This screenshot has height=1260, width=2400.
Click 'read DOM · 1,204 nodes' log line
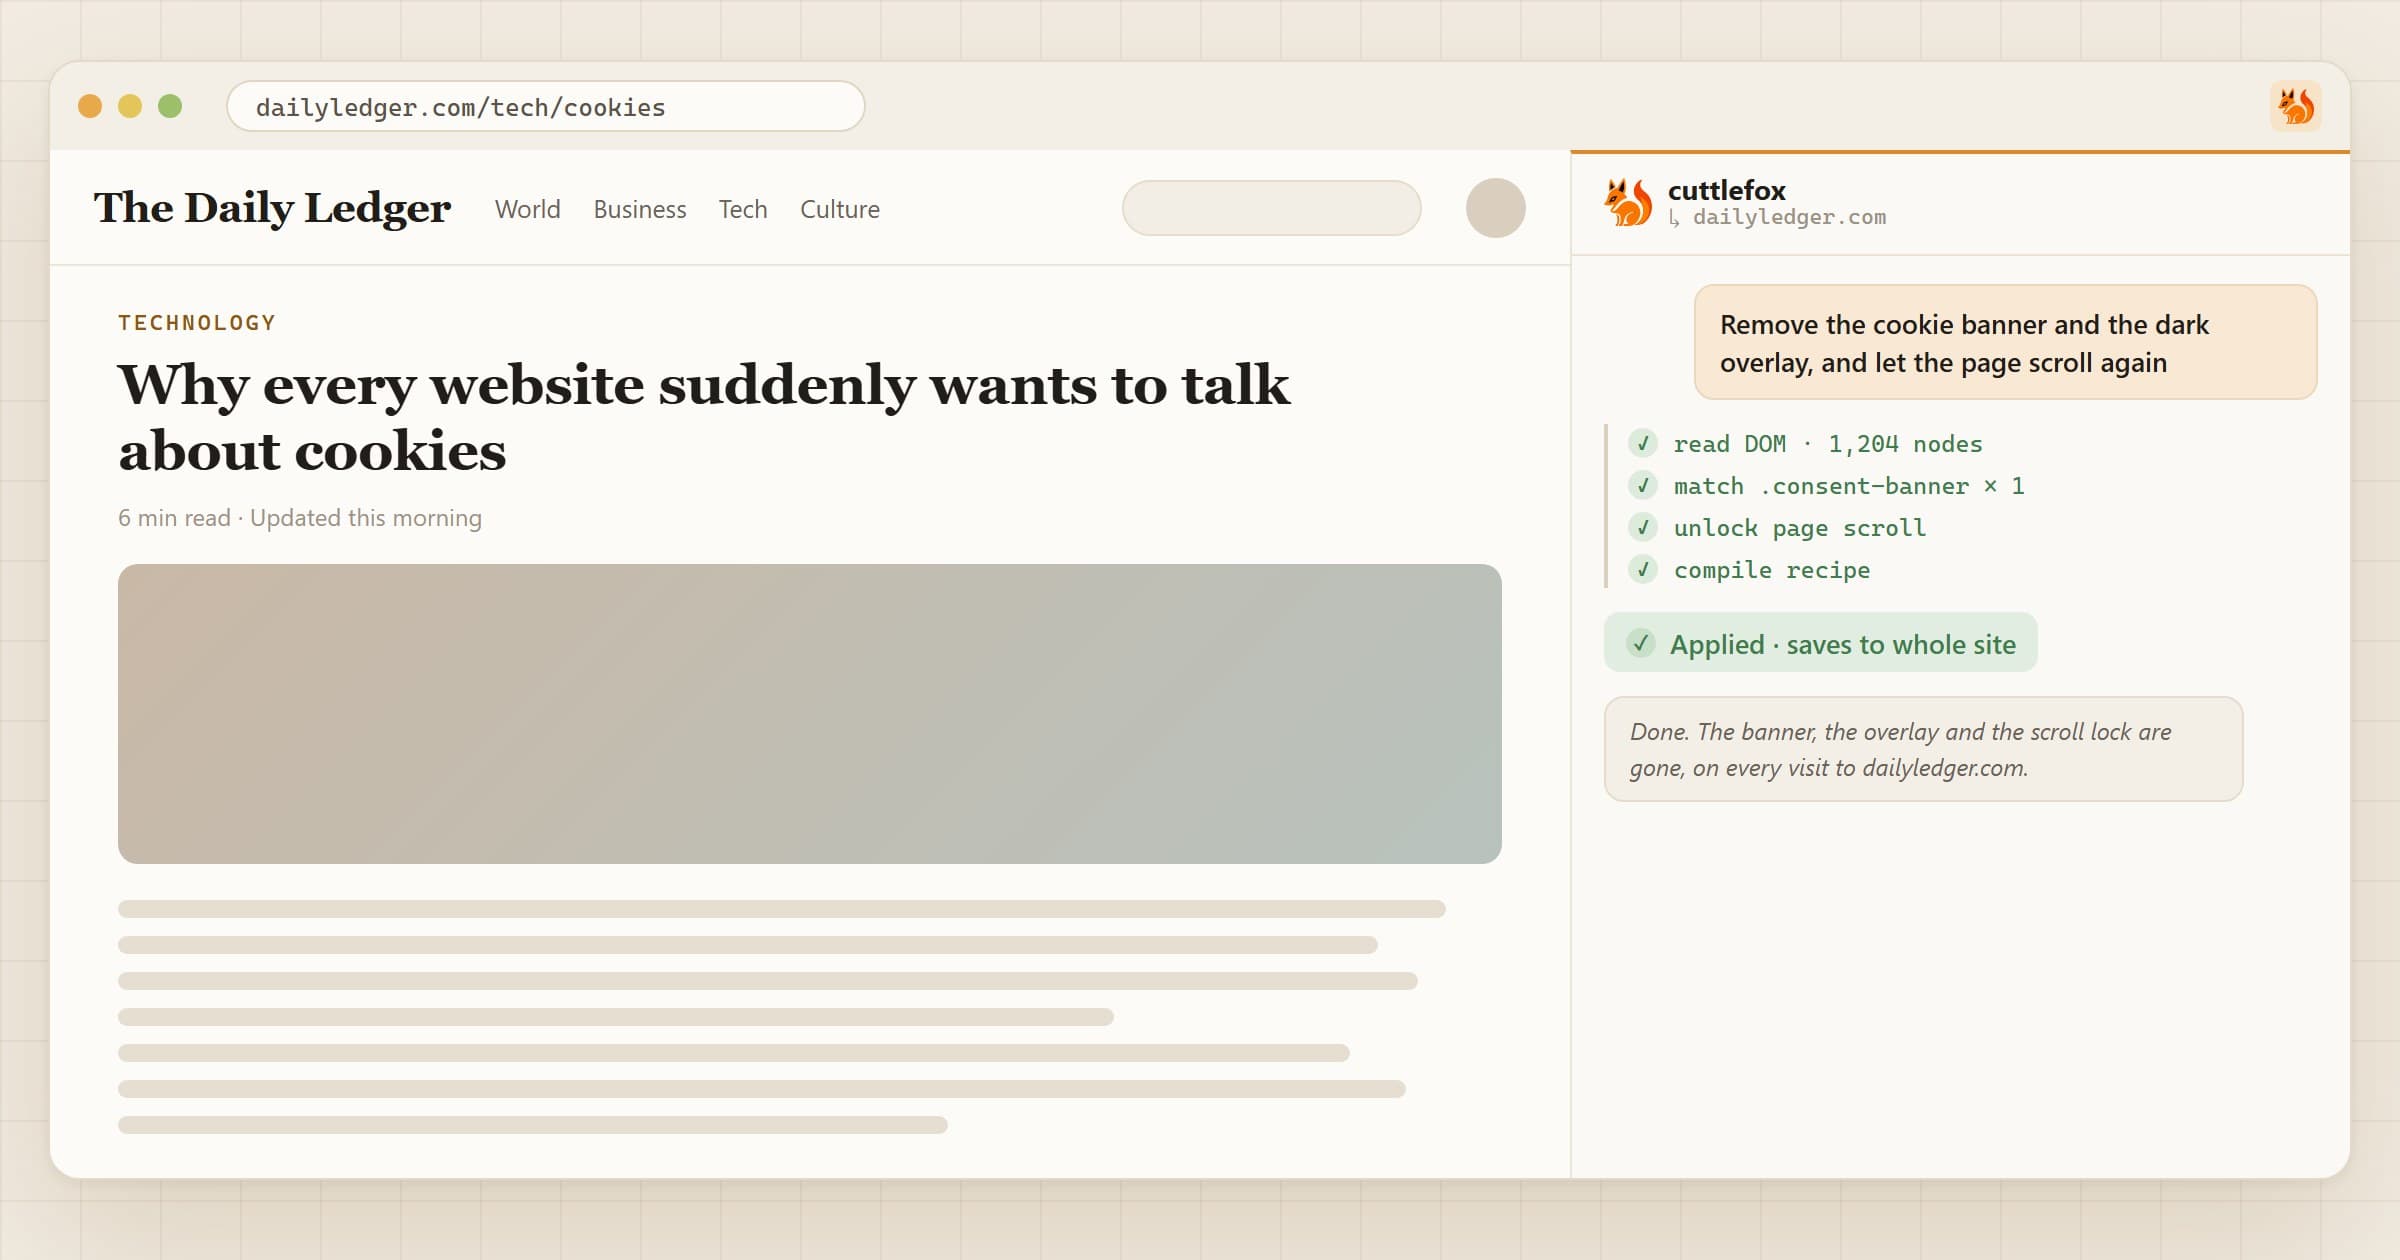[1828, 444]
